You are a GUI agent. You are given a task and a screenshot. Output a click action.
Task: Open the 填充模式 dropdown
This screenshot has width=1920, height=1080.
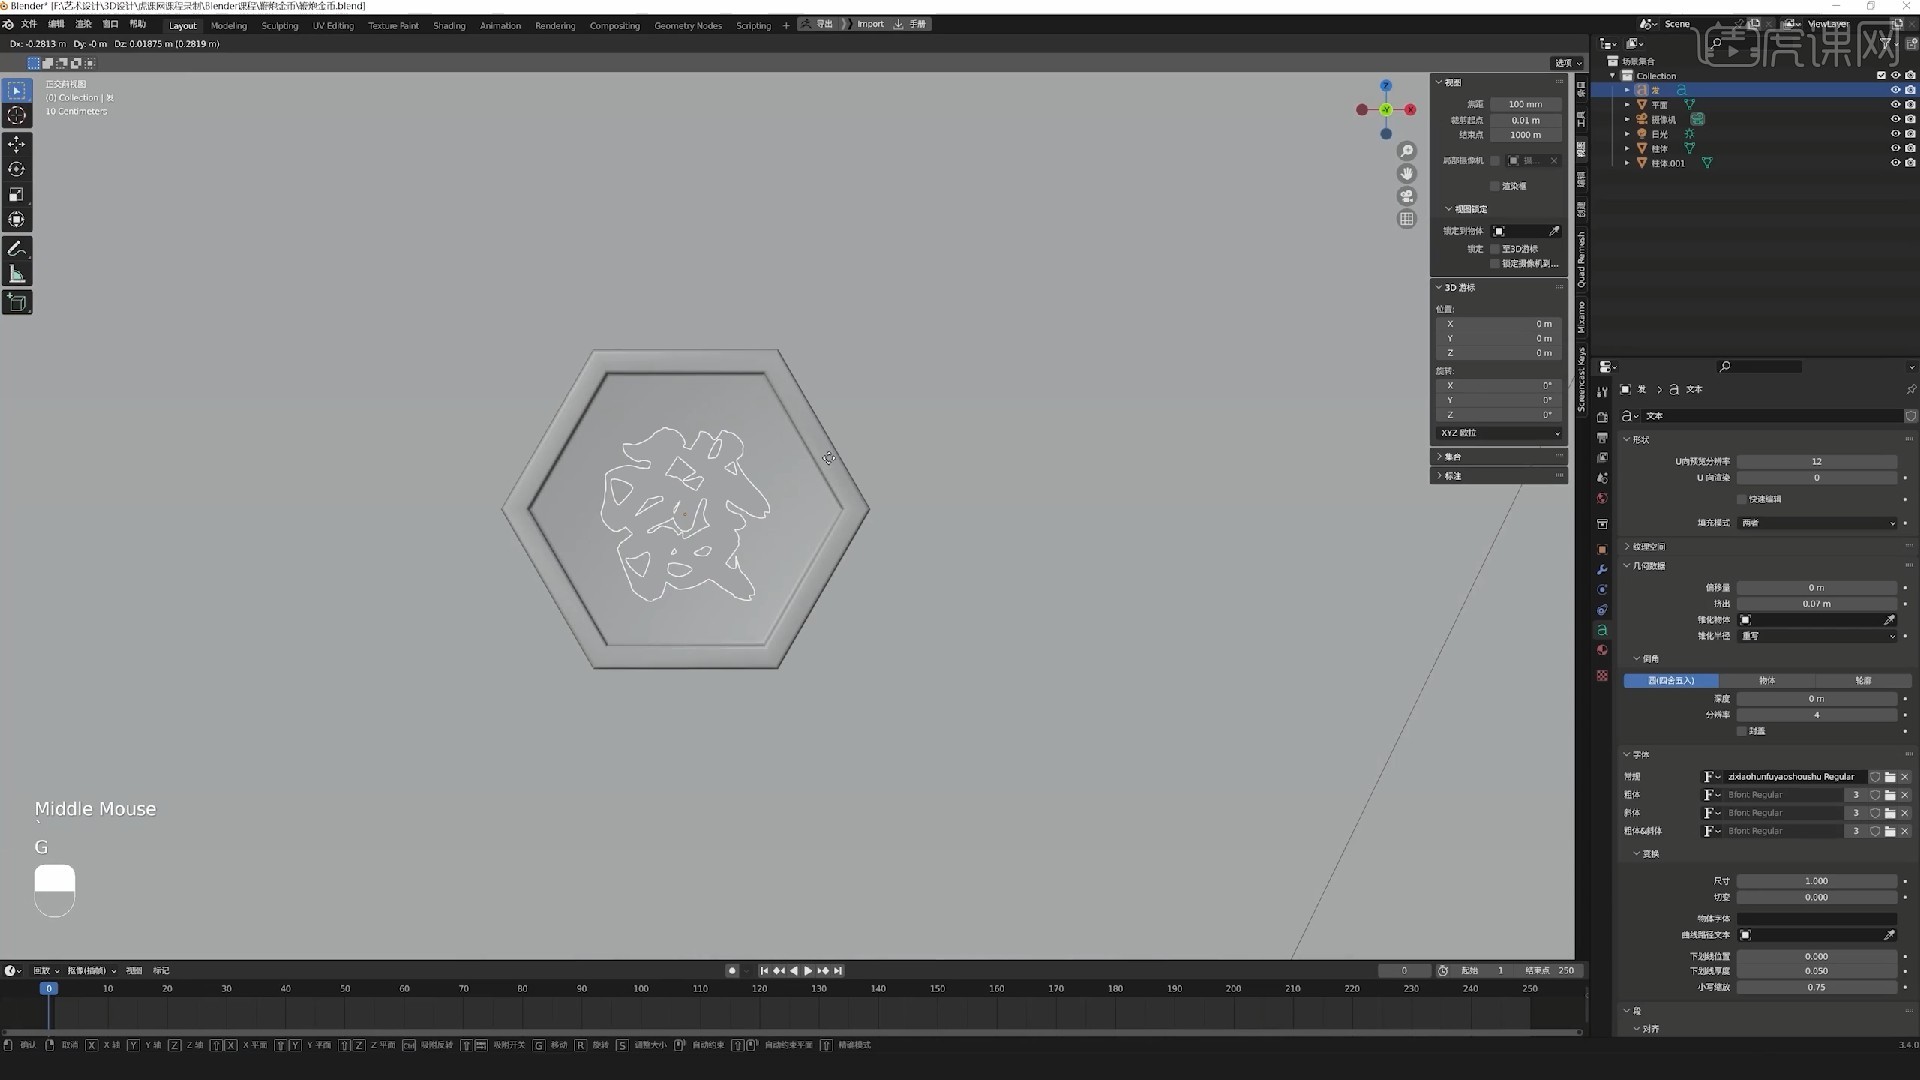point(1817,523)
